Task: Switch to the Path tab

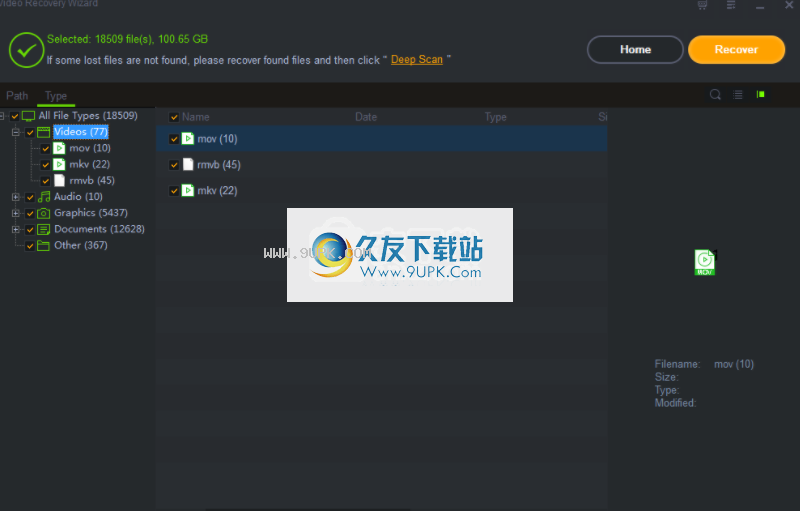Action: click(x=17, y=95)
